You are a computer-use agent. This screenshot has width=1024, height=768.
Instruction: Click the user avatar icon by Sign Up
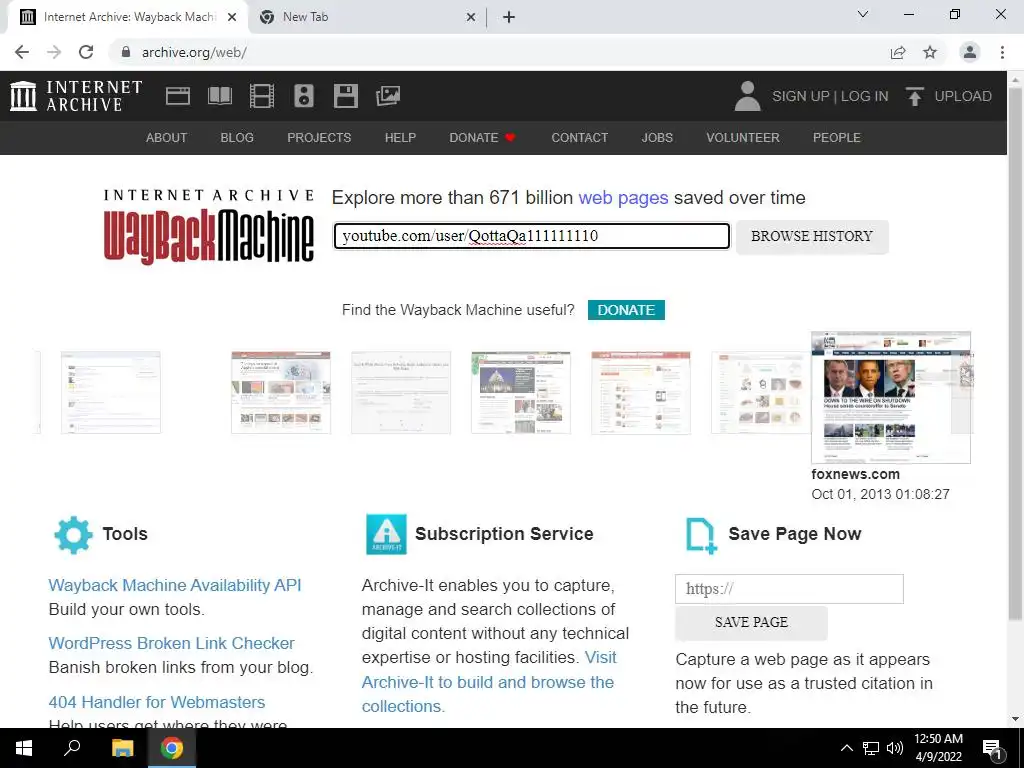click(x=747, y=96)
